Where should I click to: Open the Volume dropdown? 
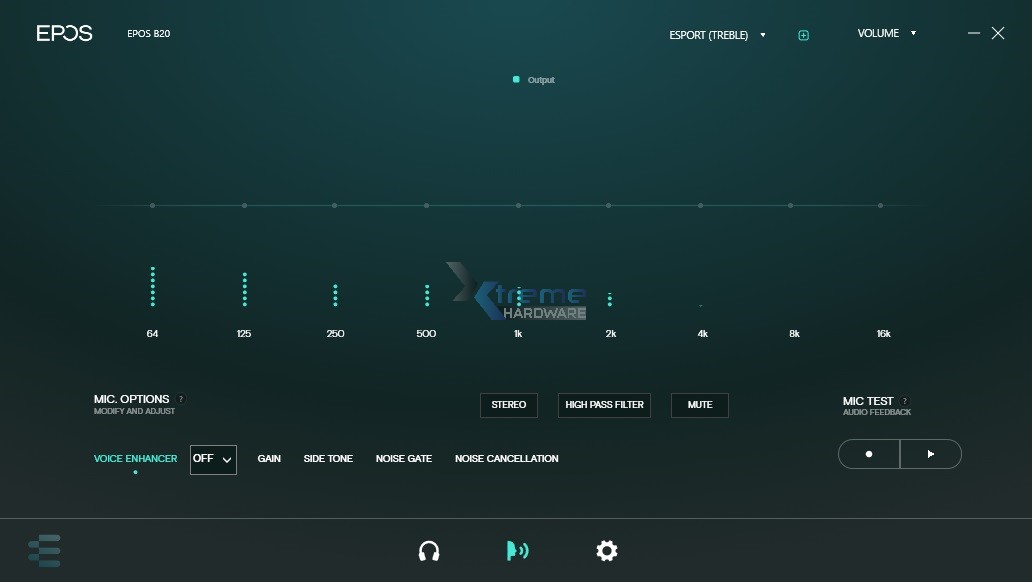click(x=885, y=33)
